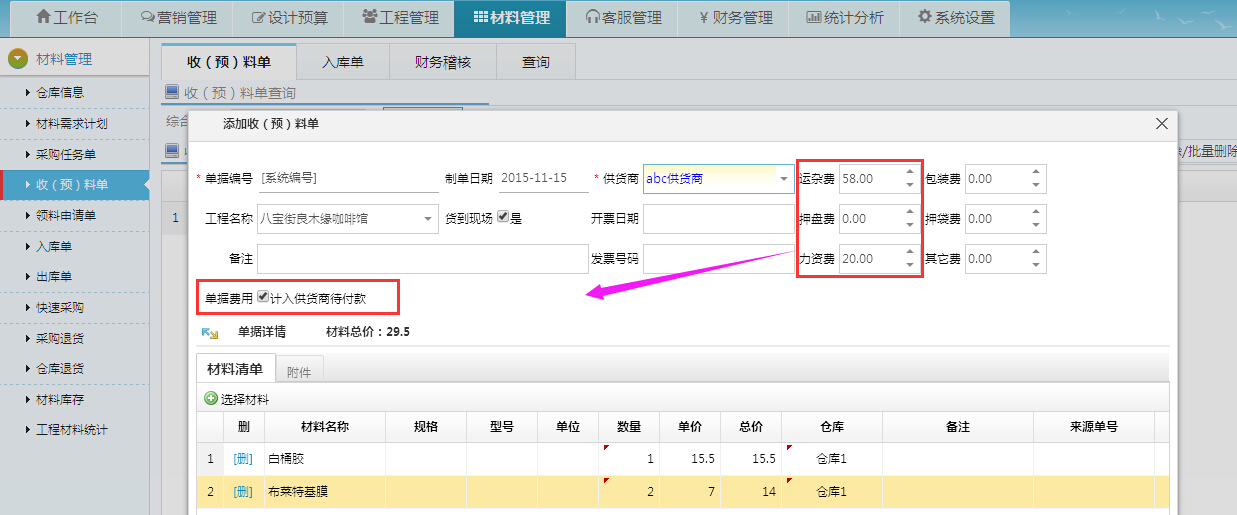The width and height of the screenshot is (1237, 515).
Task: Switch to the 入库单 tab
Action: (x=342, y=62)
